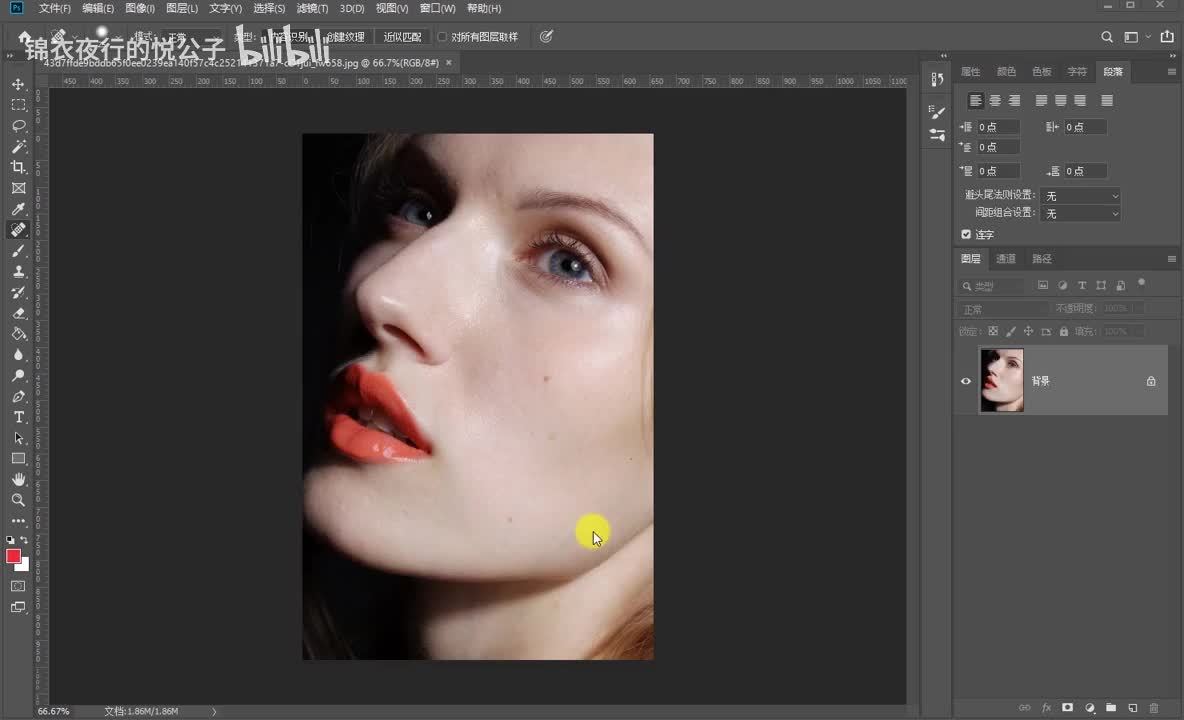Select the Spot Healing Brush tool
Screen dimensions: 1184x720
click(18, 229)
